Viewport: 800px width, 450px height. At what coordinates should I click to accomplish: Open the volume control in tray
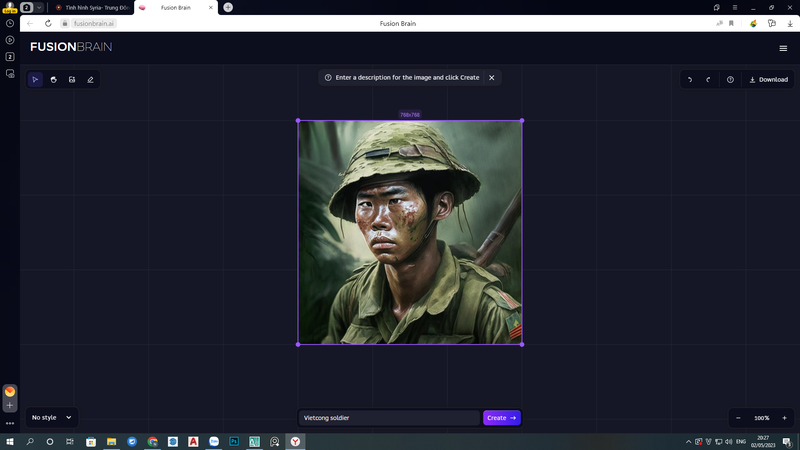pos(729,442)
